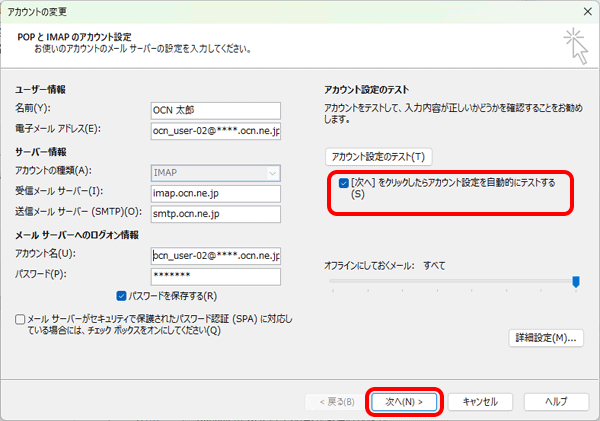Image resolution: width=600 pixels, height=421 pixels.
Task: Select the 電子メール アドレス text box
Action: click(215, 130)
